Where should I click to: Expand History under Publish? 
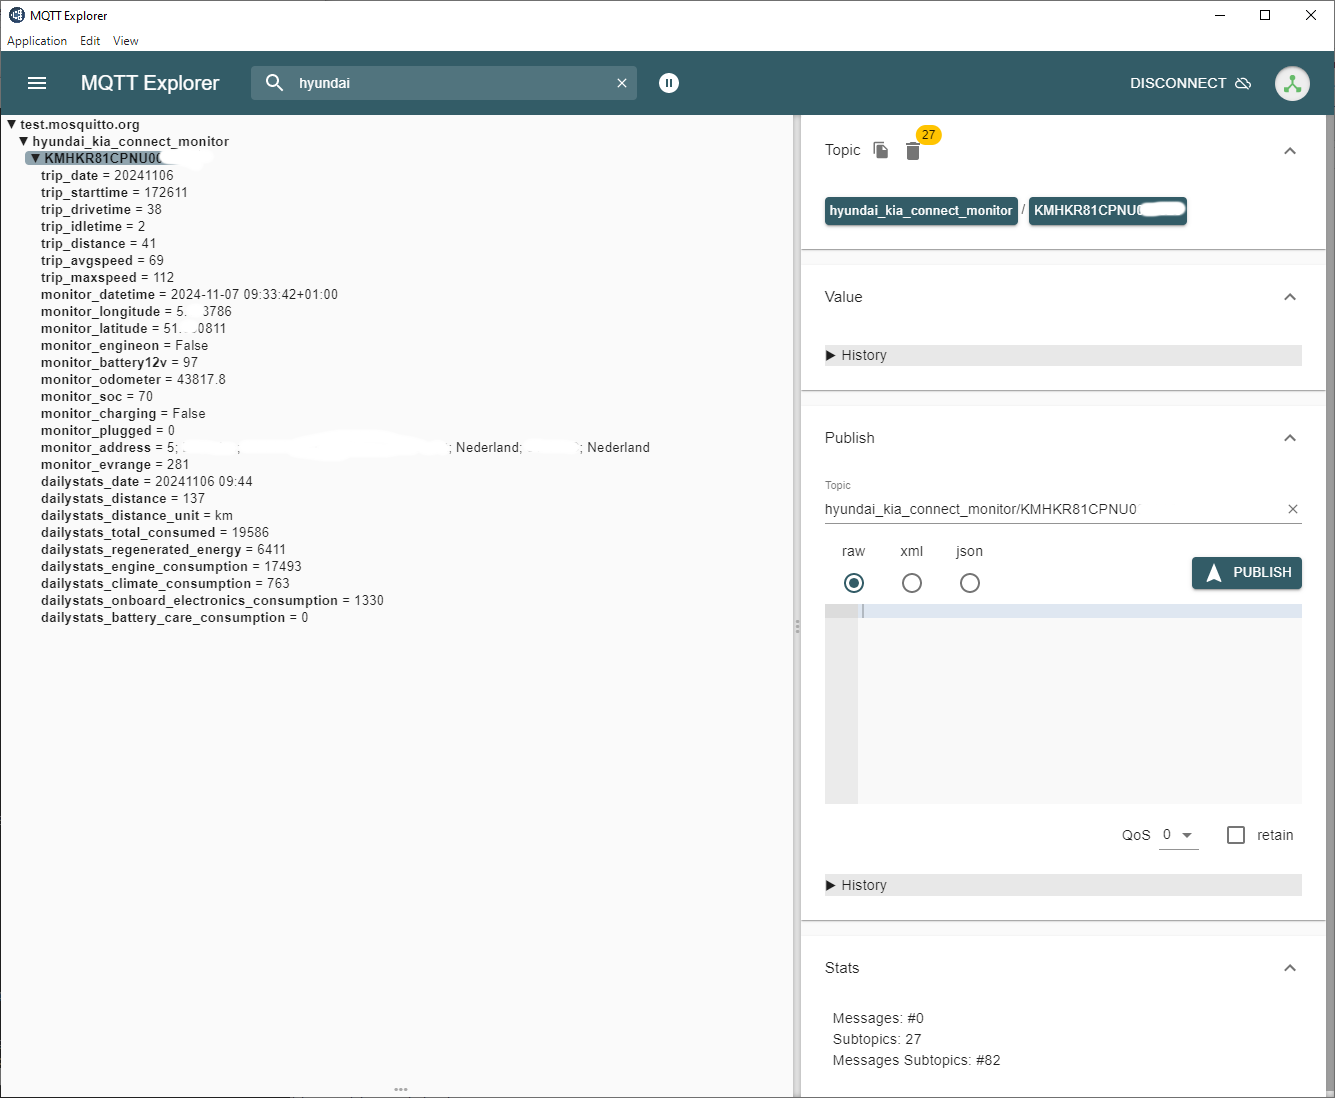pos(1063,885)
